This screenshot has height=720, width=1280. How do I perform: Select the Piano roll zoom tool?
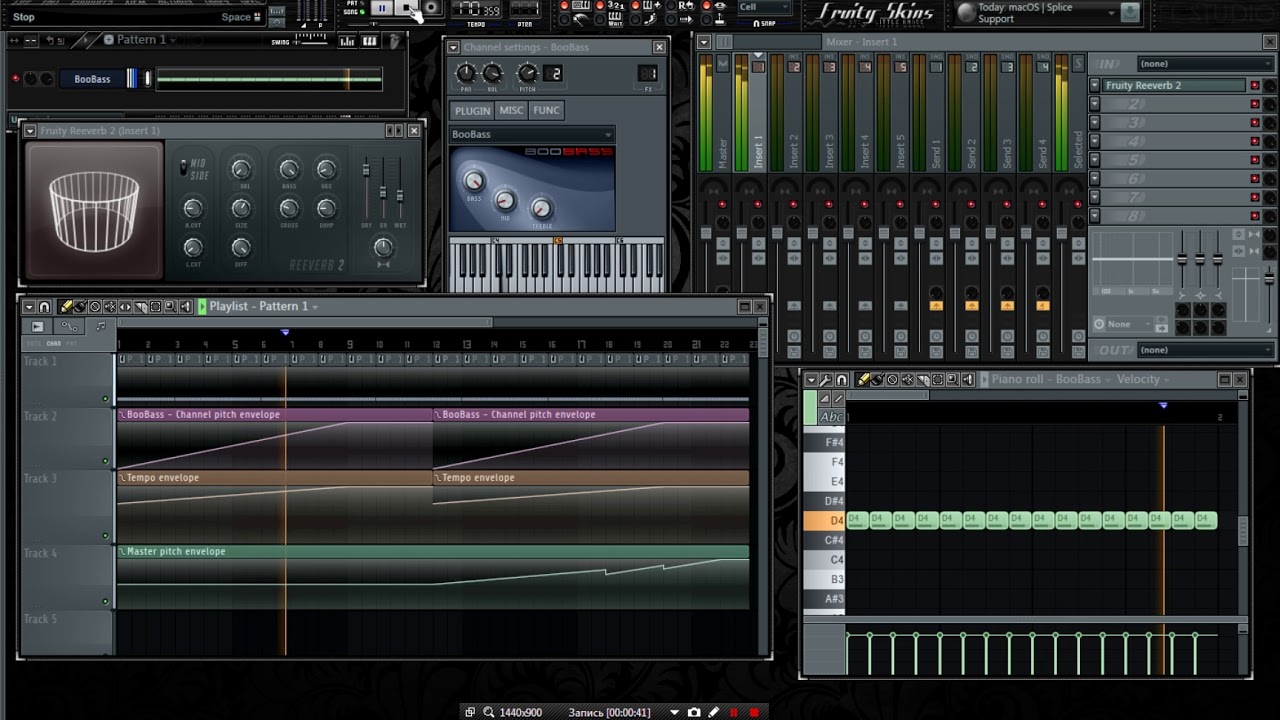[x=952, y=380]
